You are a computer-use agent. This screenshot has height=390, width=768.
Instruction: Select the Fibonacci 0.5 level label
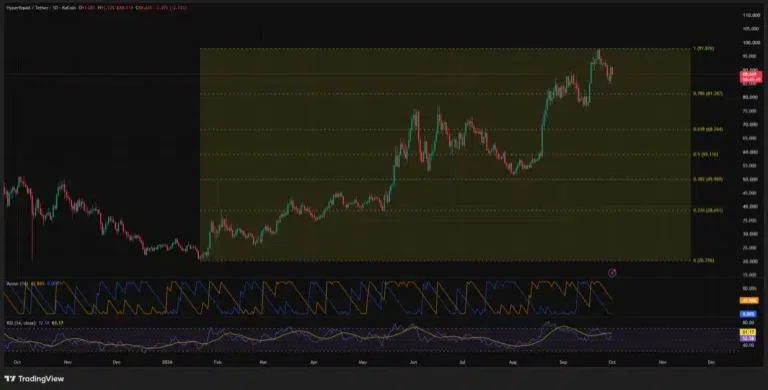[705, 154]
